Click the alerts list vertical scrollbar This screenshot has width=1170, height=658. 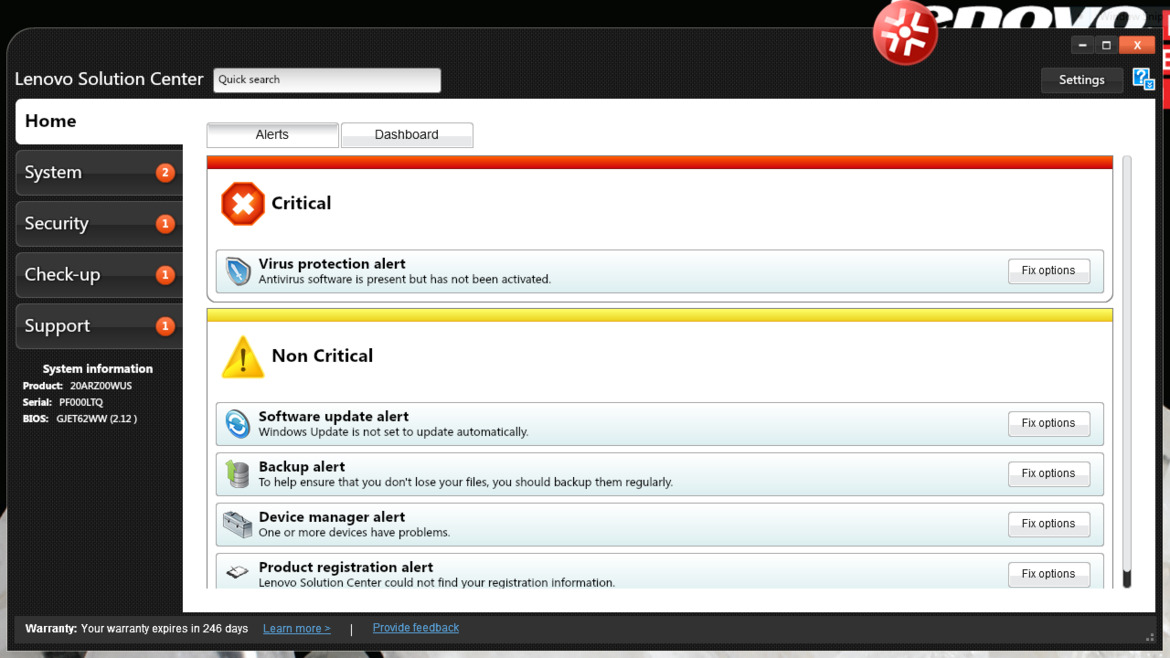1127,372
